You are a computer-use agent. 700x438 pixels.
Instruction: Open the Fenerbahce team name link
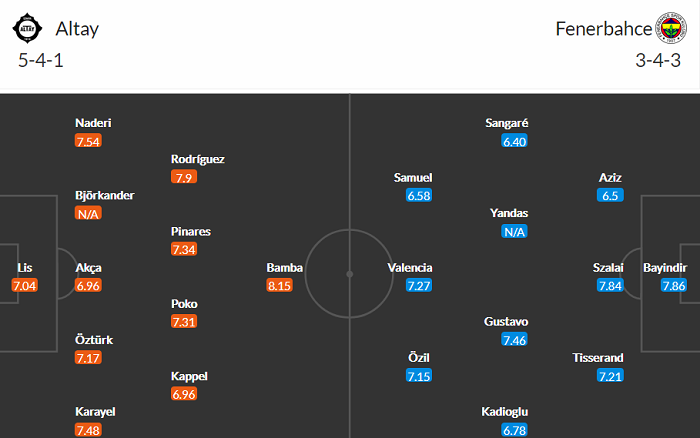pyautogui.click(x=602, y=29)
